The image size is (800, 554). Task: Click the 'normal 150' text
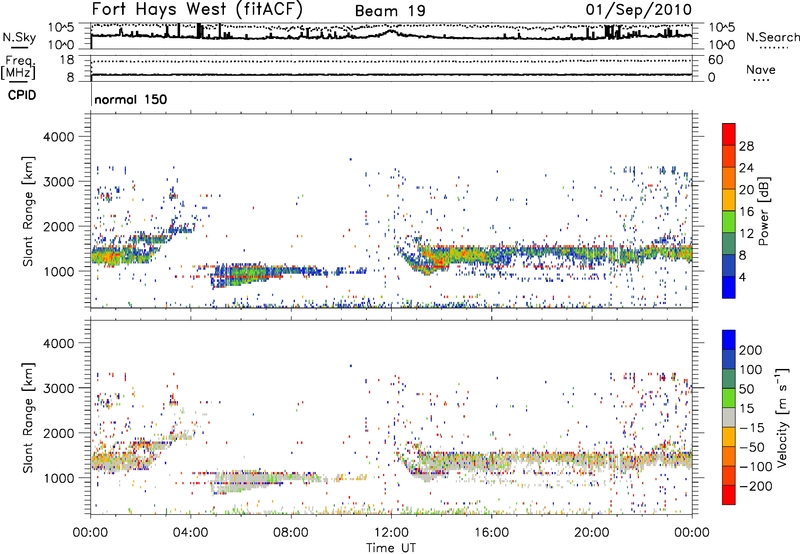tap(131, 99)
